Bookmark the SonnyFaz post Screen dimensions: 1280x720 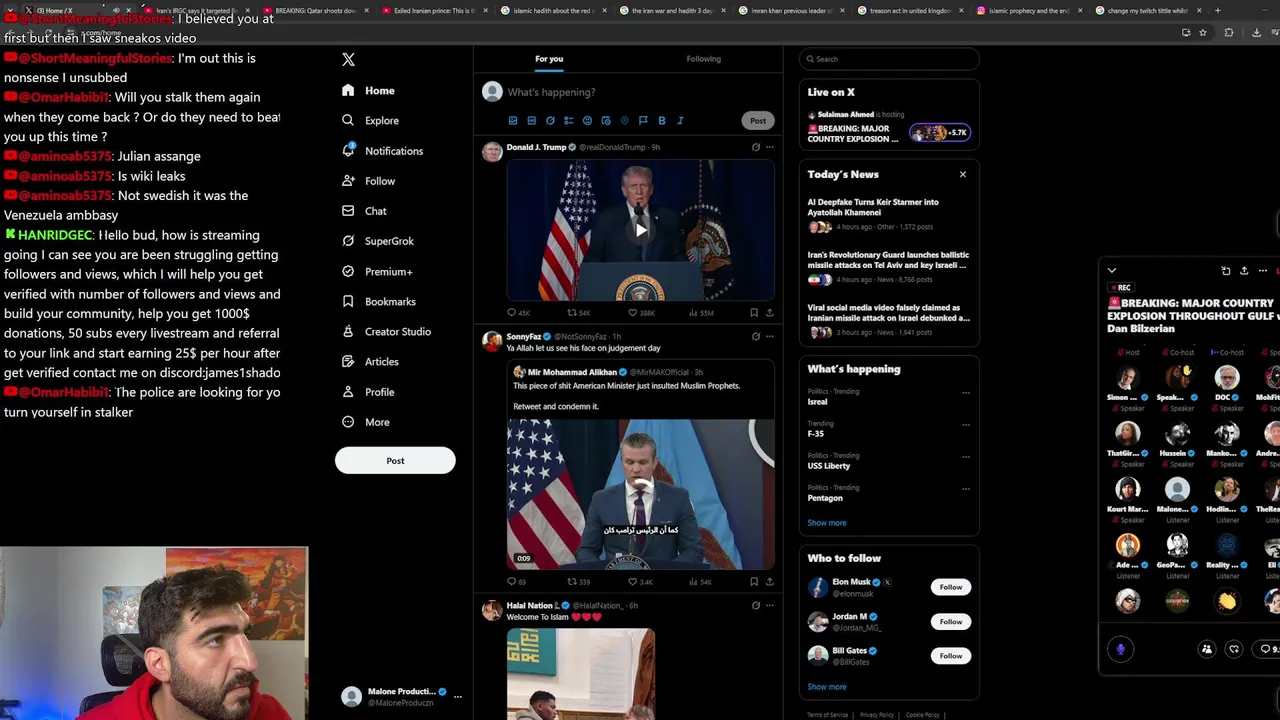[754, 581]
